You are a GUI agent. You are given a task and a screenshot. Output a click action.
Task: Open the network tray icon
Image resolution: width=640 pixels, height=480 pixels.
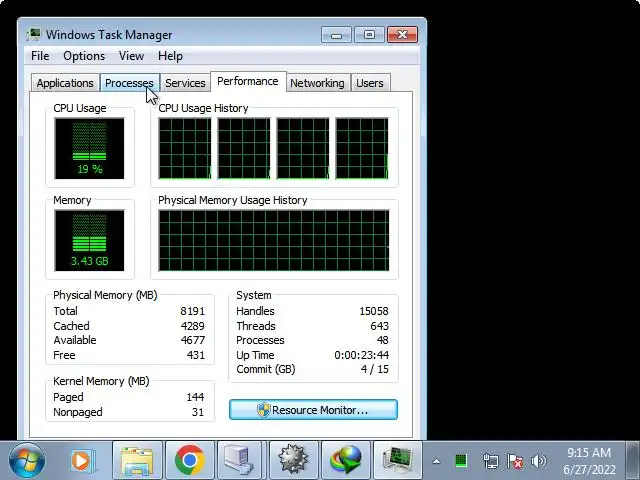pos(490,462)
